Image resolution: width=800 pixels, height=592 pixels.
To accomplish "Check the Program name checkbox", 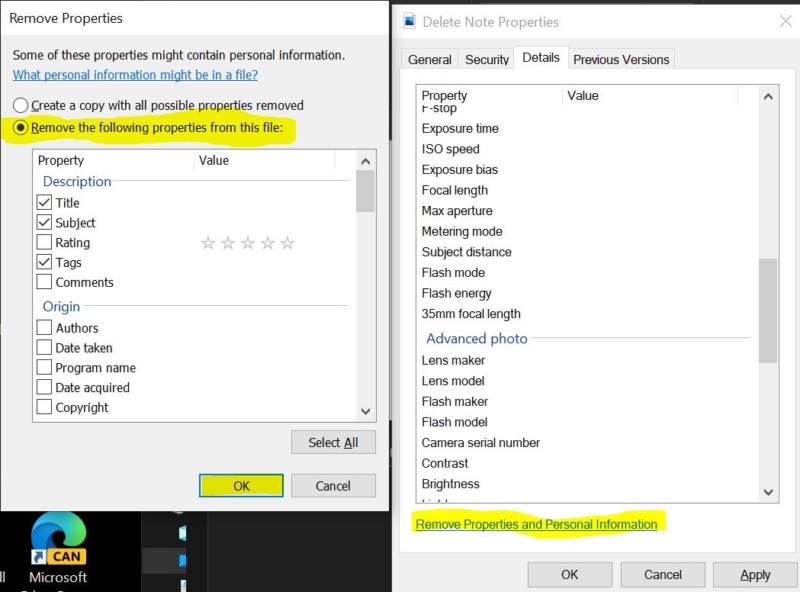I will [x=45, y=367].
